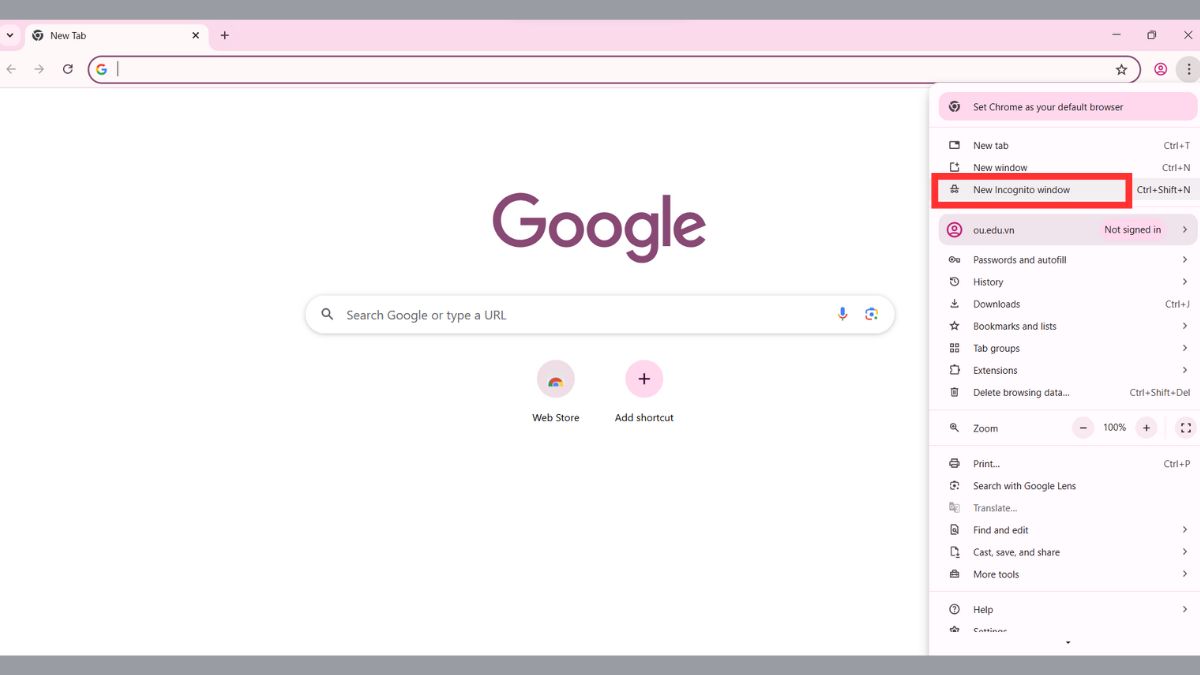The height and width of the screenshot is (675, 1200).
Task: Click the Google G icon in address bar
Action: pos(101,69)
